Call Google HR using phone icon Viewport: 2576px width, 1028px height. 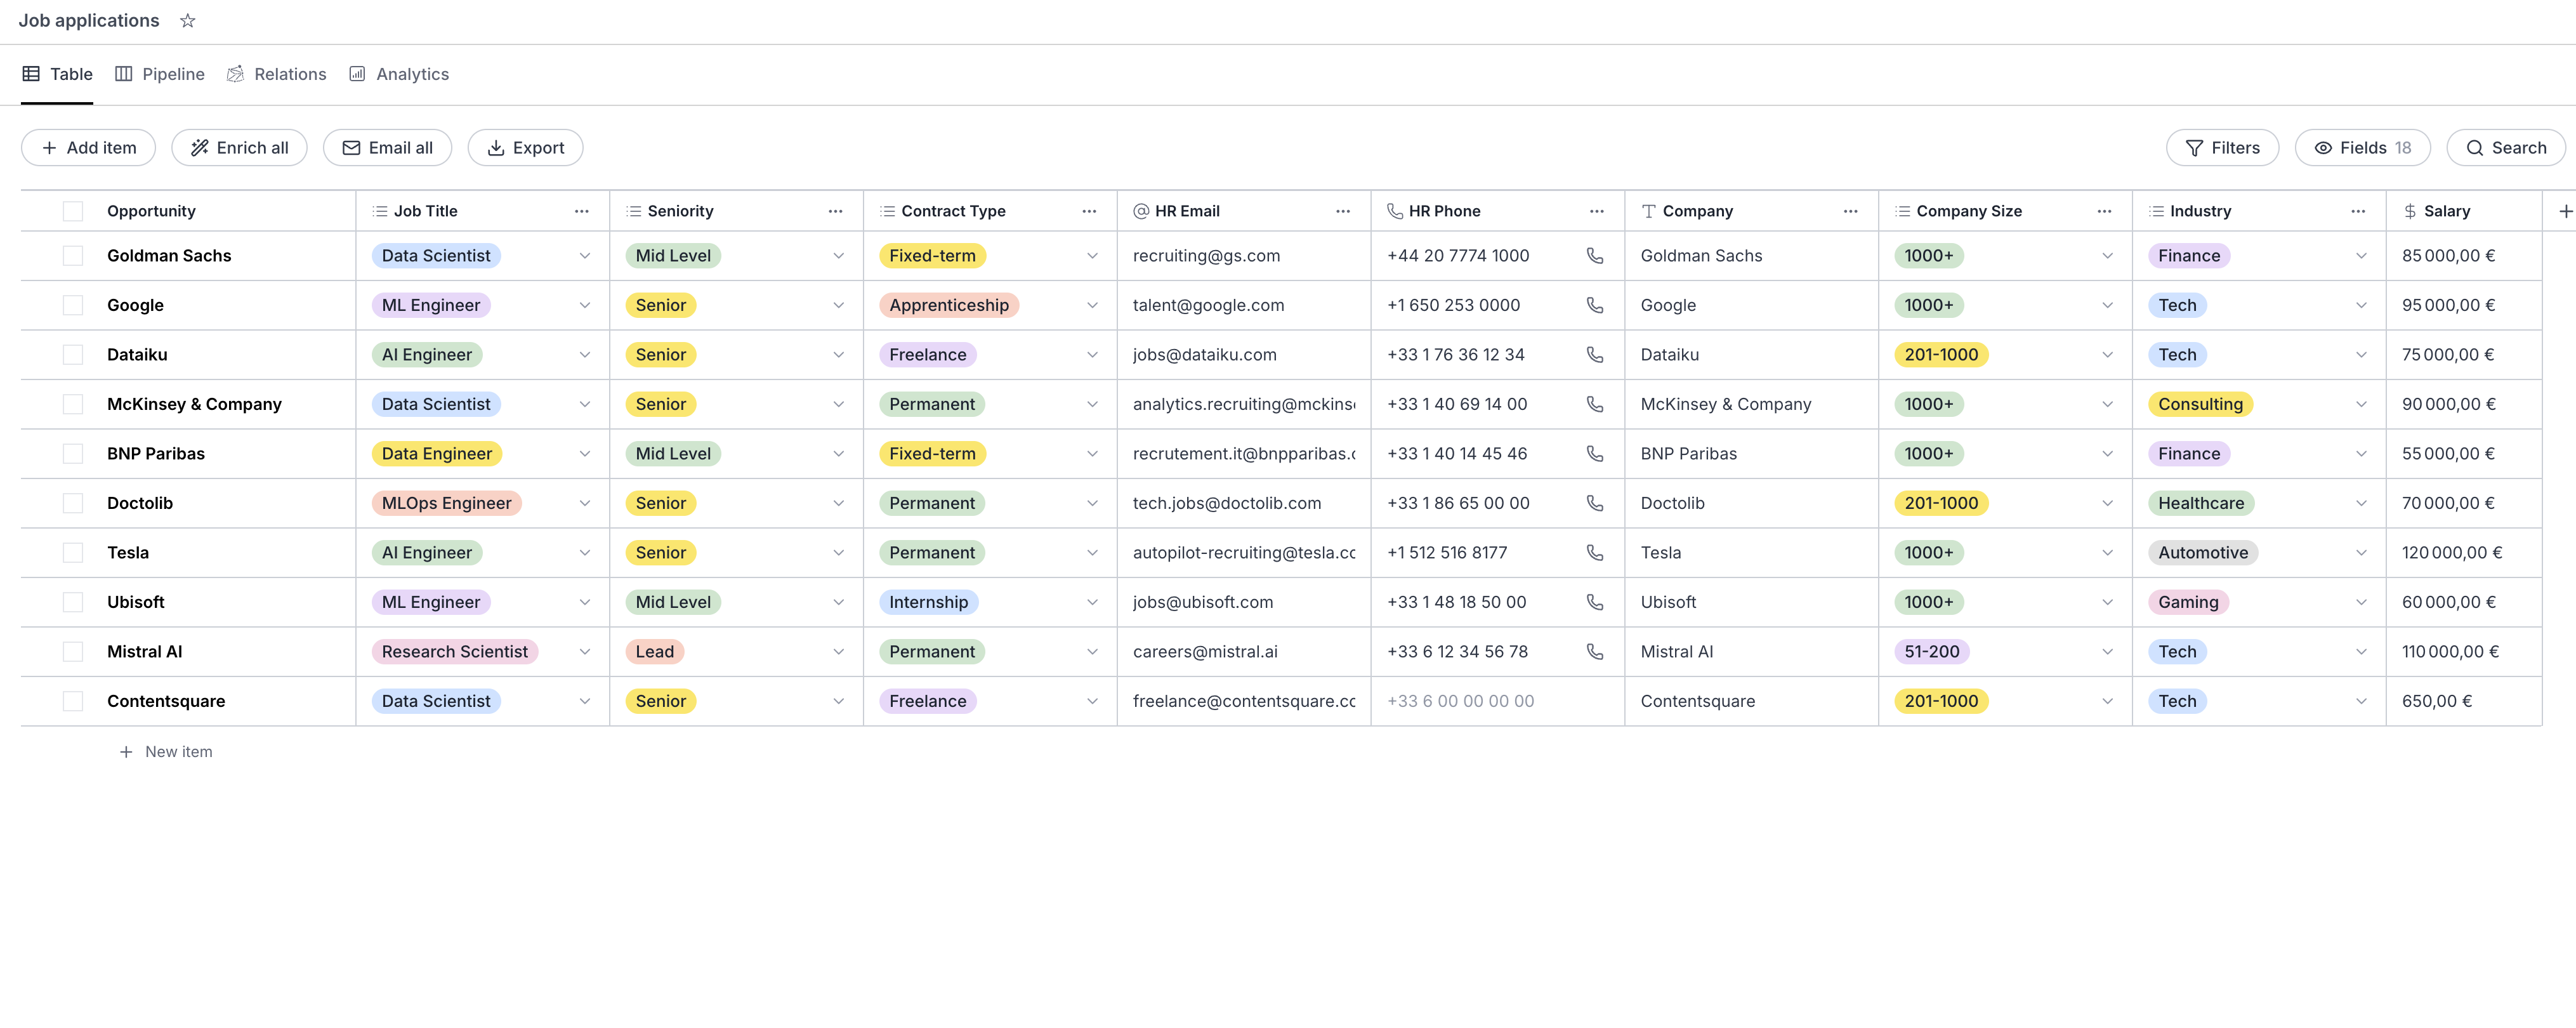pyautogui.click(x=1595, y=305)
